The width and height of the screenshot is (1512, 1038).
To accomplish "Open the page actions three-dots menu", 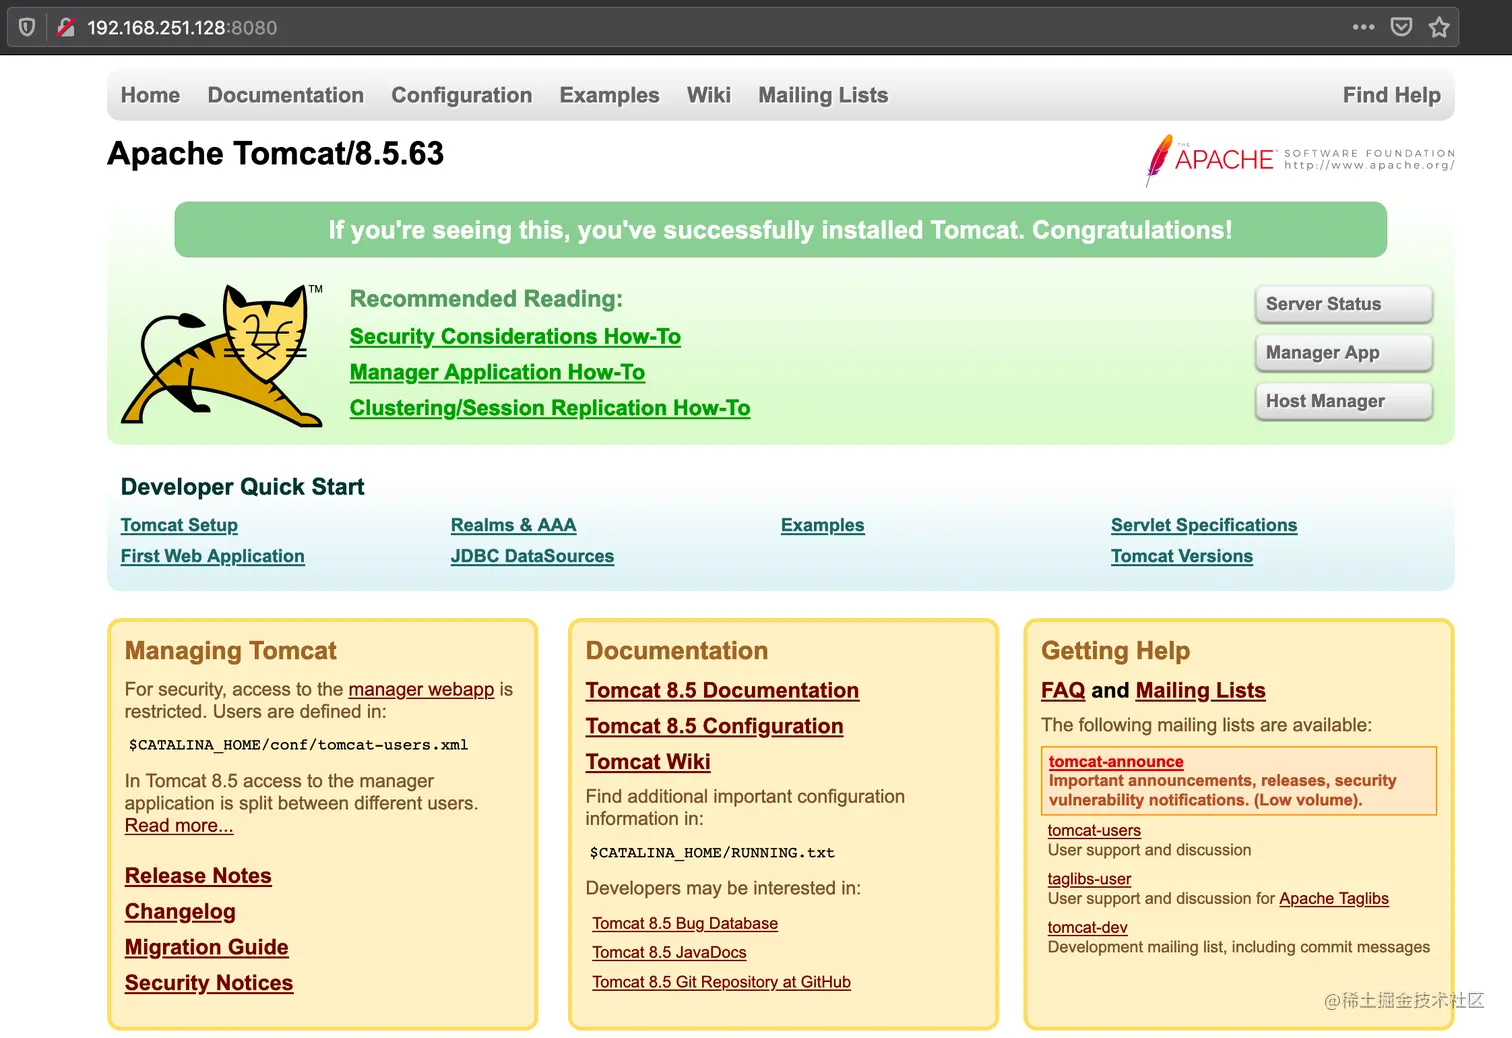I will (x=1363, y=27).
